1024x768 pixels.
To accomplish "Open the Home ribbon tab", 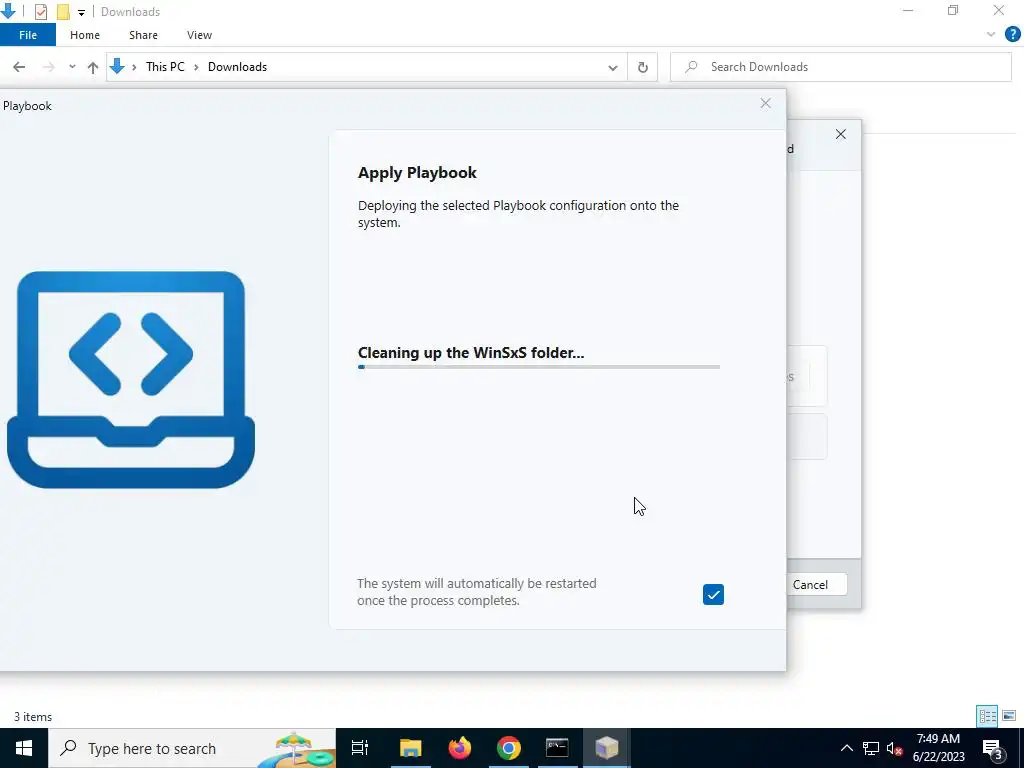I will 85,35.
